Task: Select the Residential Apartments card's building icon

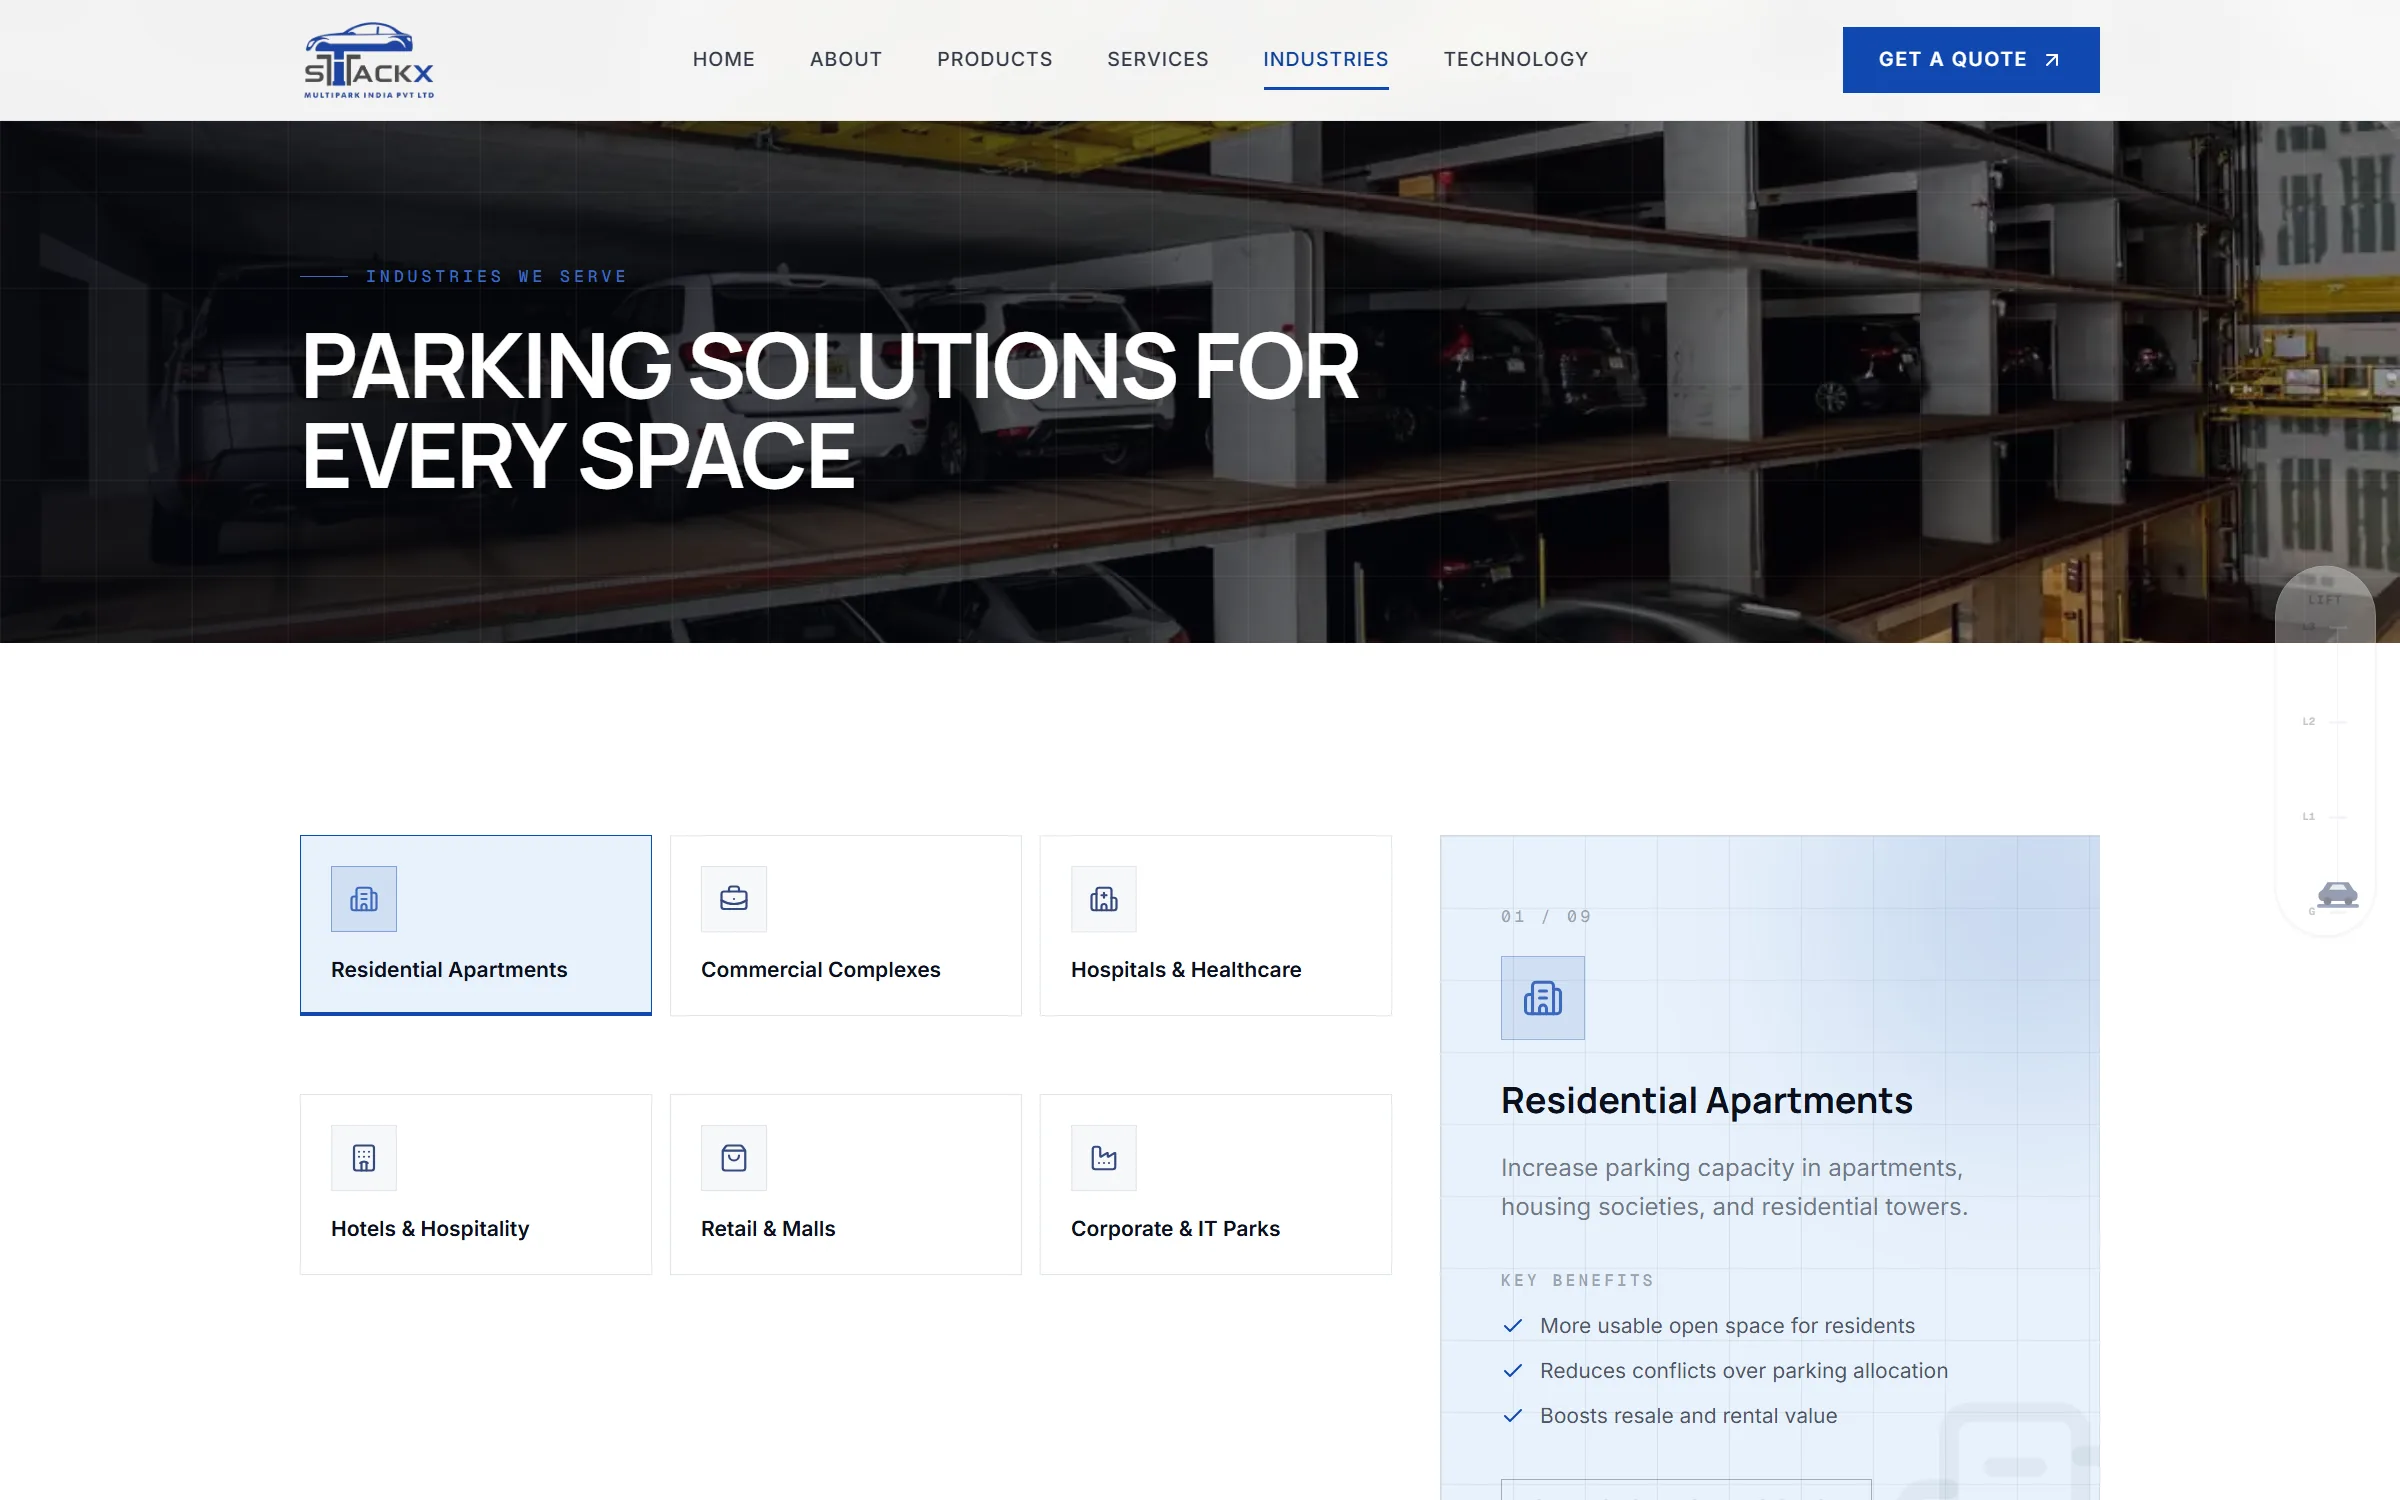Action: coord(364,899)
